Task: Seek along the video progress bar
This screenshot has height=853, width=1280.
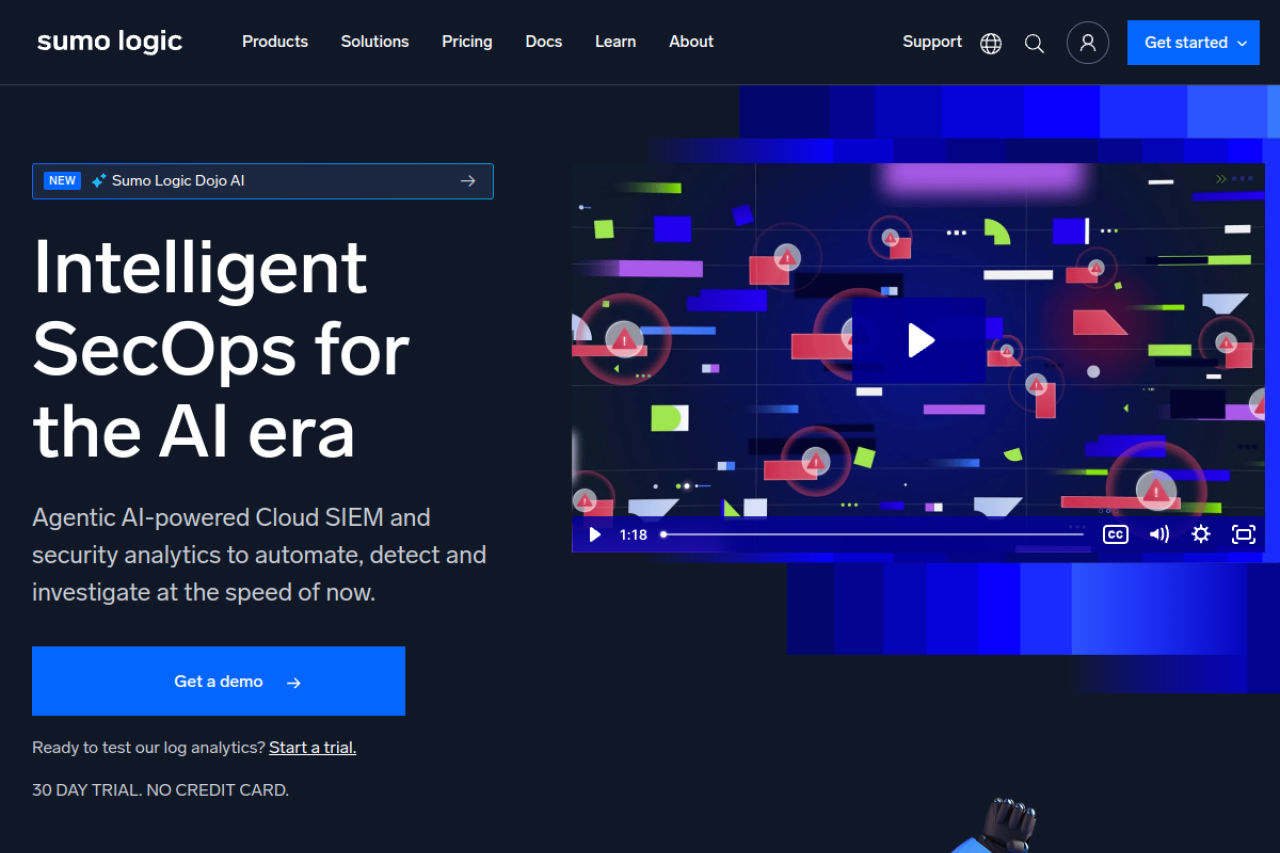Action: tap(872, 535)
